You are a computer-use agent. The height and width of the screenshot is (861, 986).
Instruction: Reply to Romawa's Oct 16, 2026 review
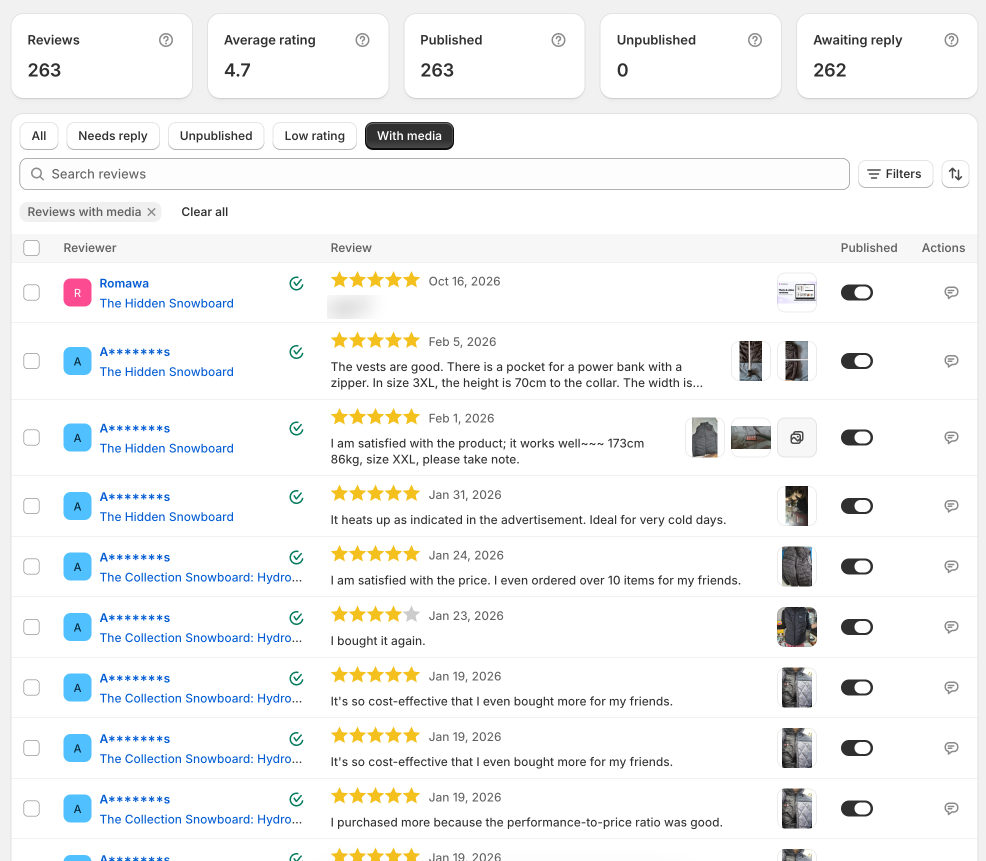tap(951, 292)
